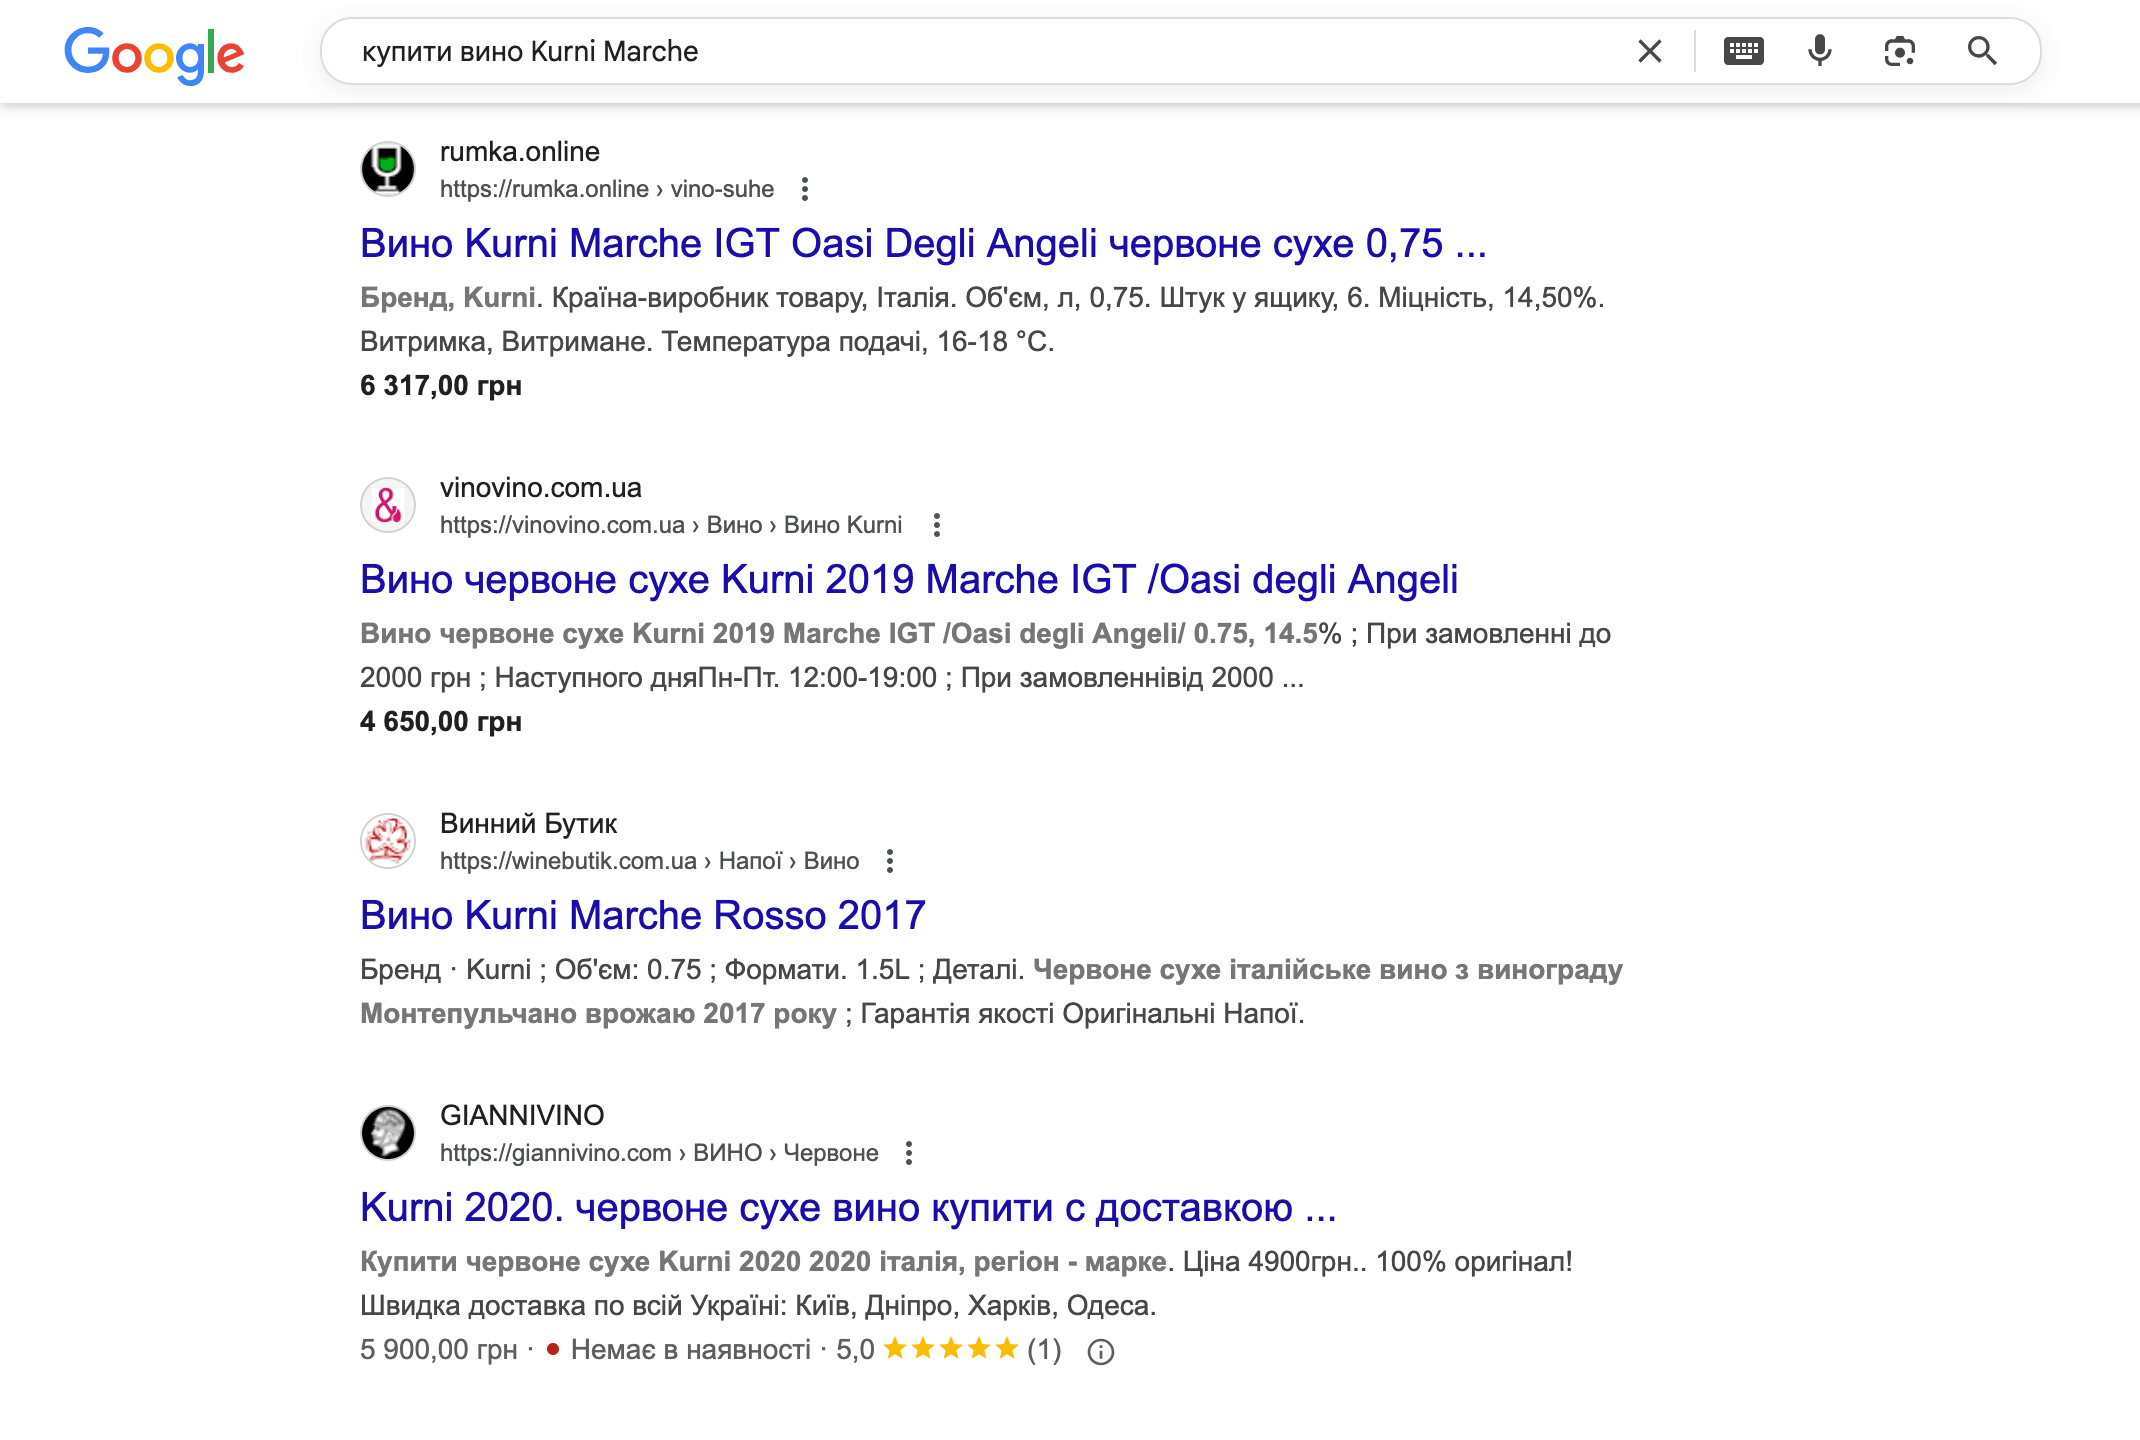
Task: Click https://giannivino.com › ВИНО › Червоне breadcrumb
Action: (659, 1153)
